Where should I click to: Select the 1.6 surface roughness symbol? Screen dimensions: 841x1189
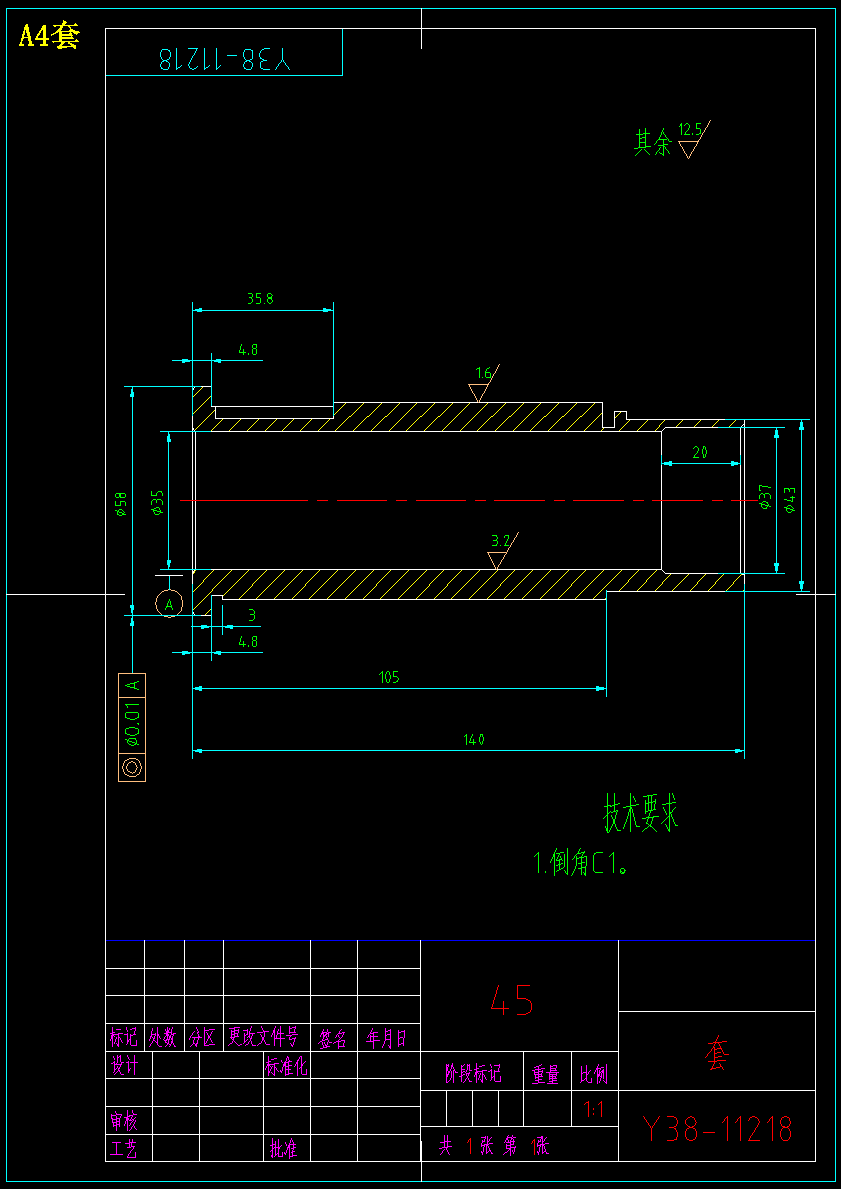click(x=483, y=383)
